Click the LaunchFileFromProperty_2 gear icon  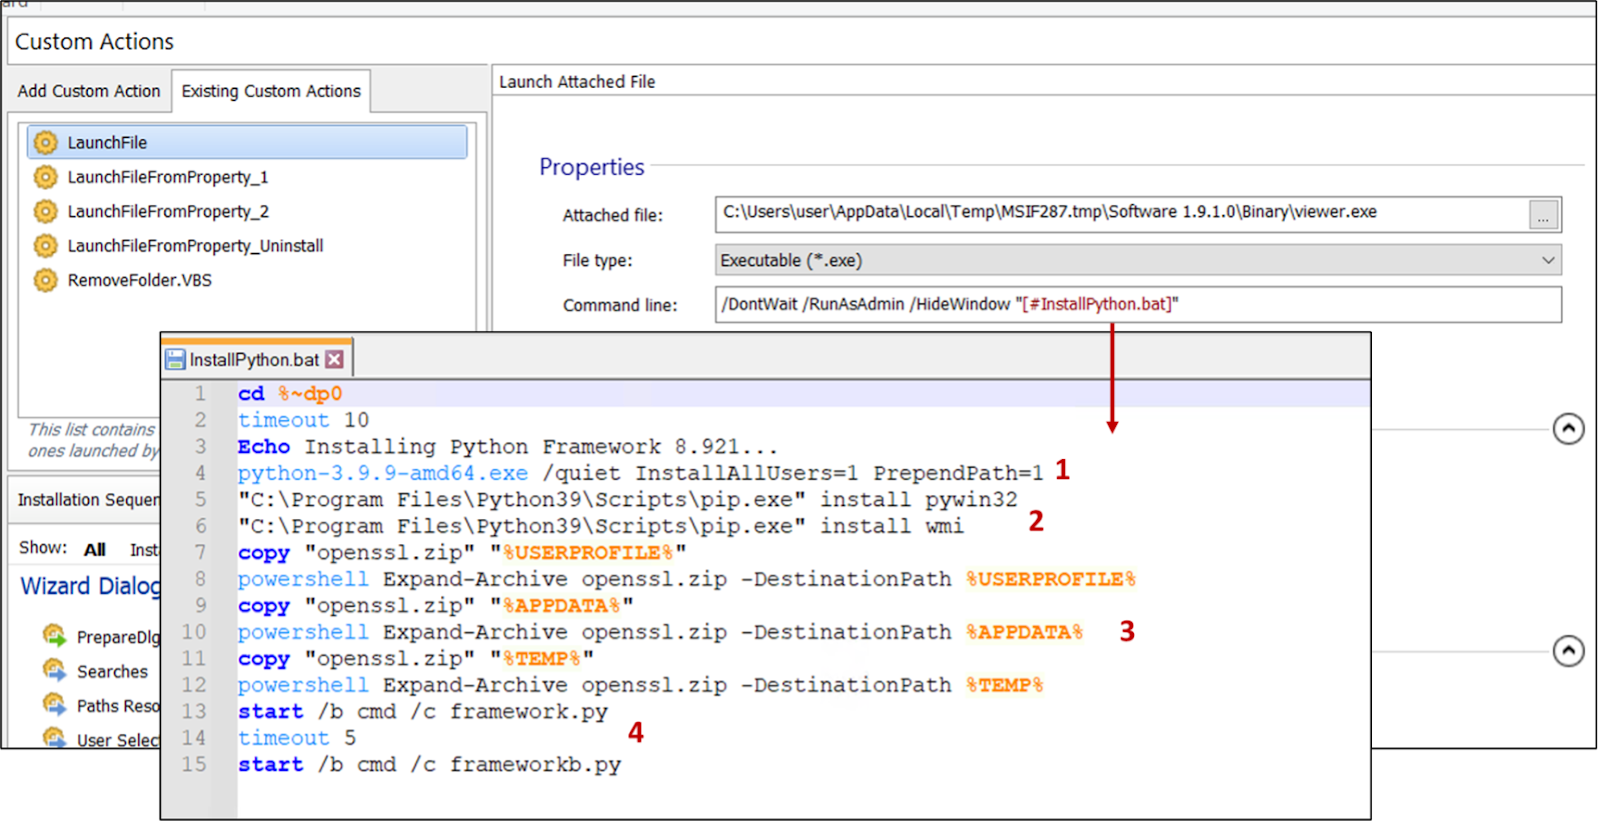pyautogui.click(x=45, y=212)
